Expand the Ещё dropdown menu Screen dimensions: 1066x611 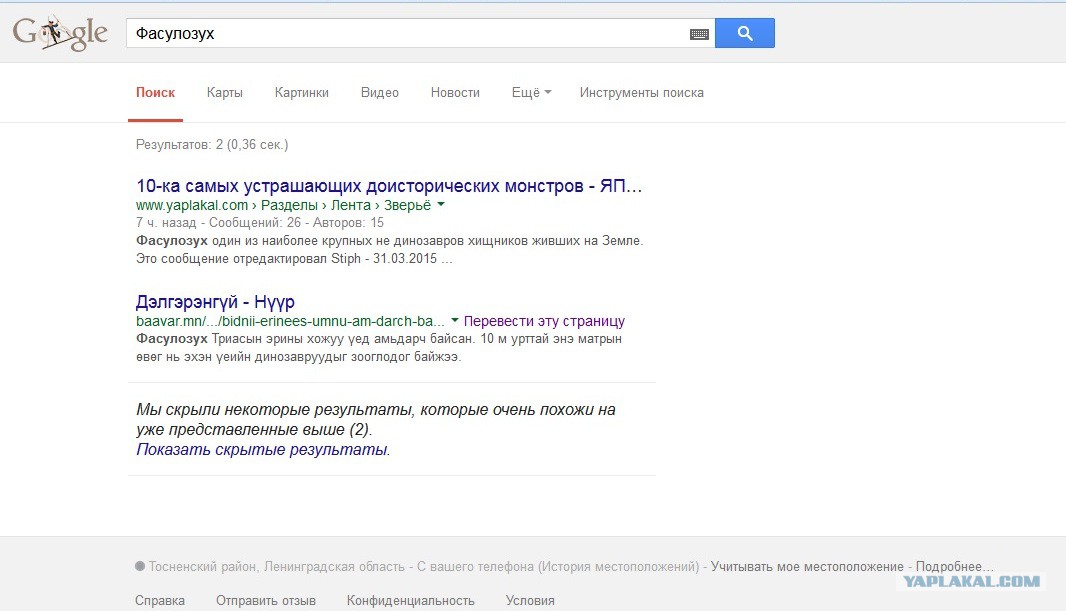pyautogui.click(x=531, y=92)
